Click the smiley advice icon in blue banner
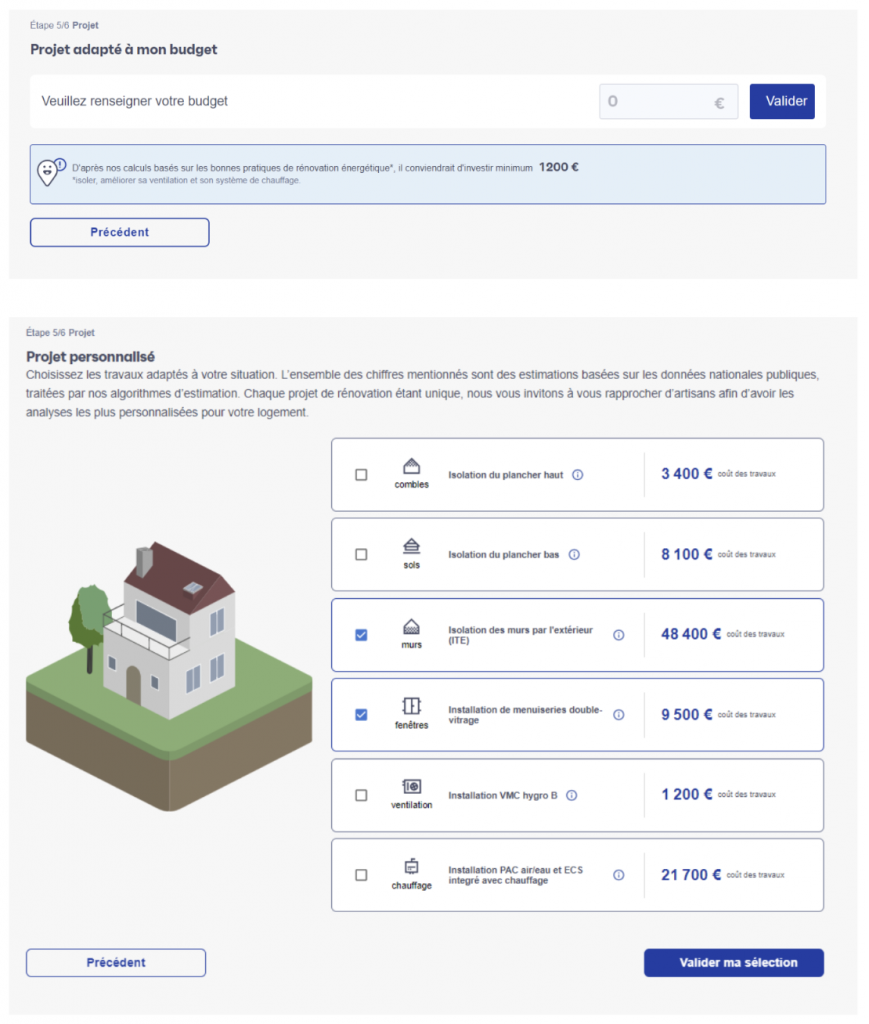The image size is (869, 1024). [x=50, y=171]
